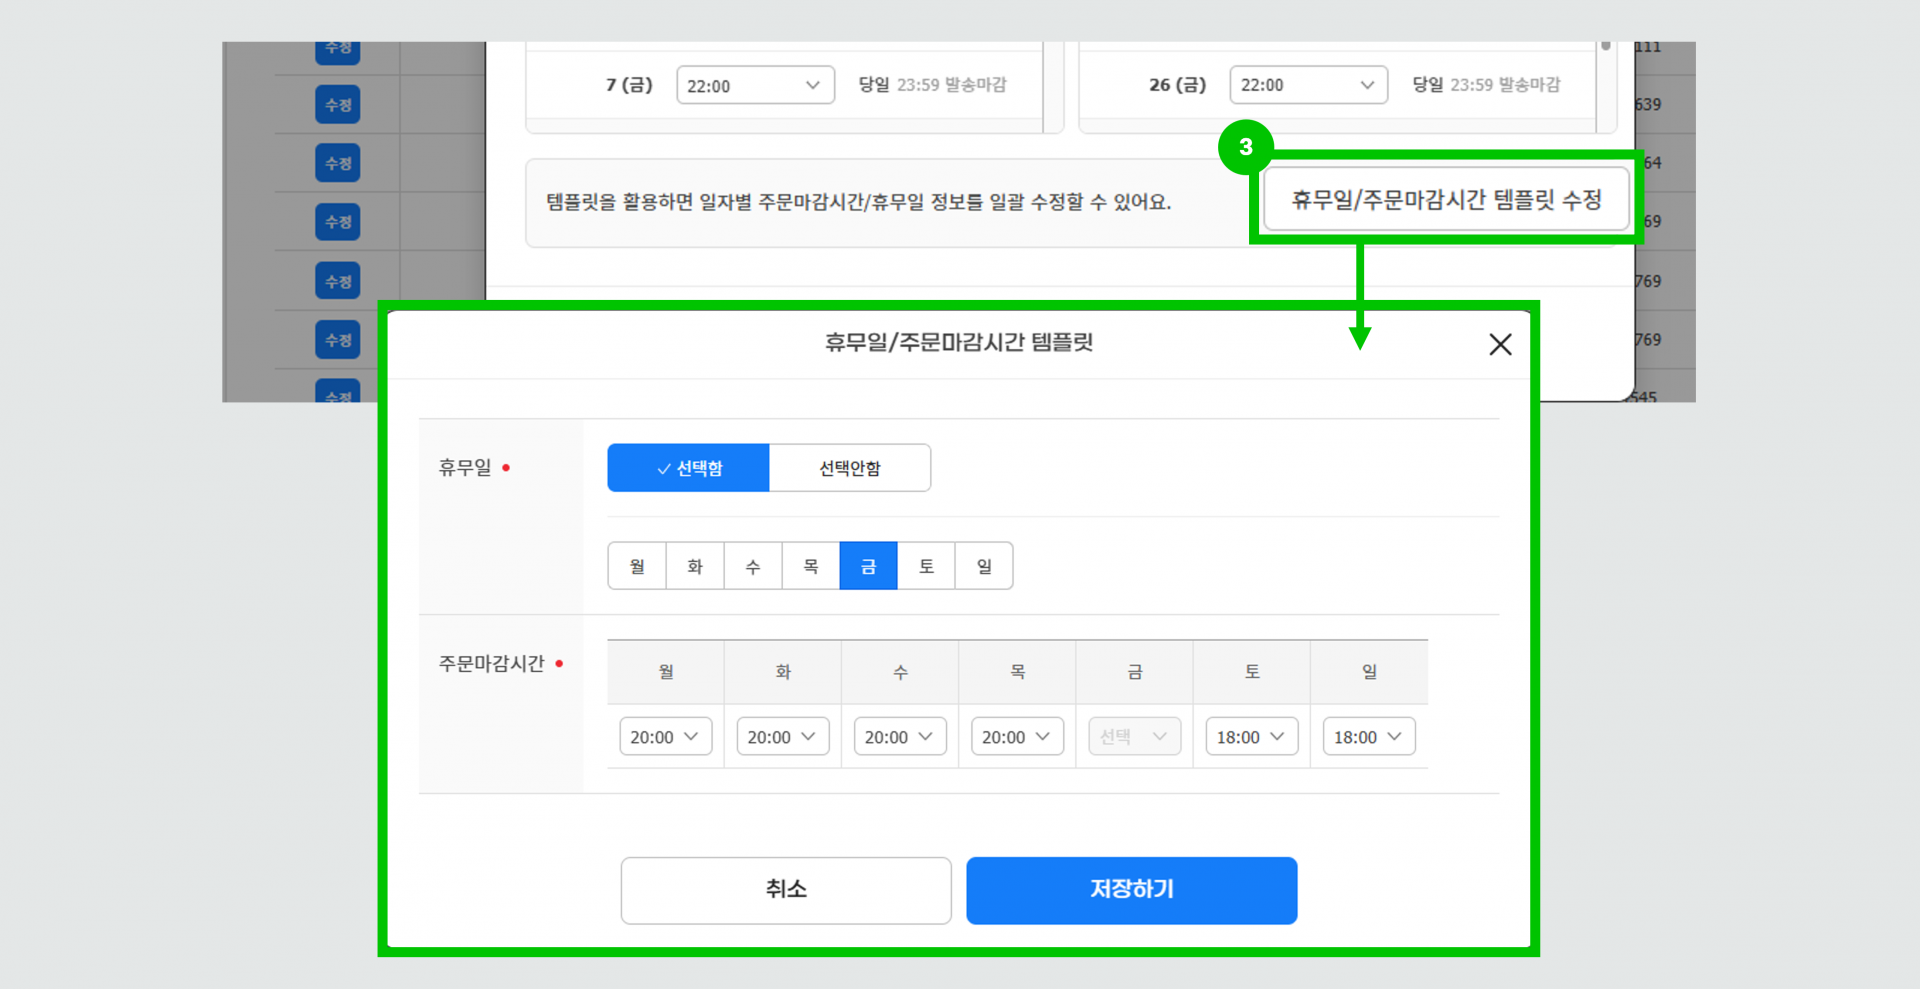Toggle 목 in the holiday day selector

[811, 566]
